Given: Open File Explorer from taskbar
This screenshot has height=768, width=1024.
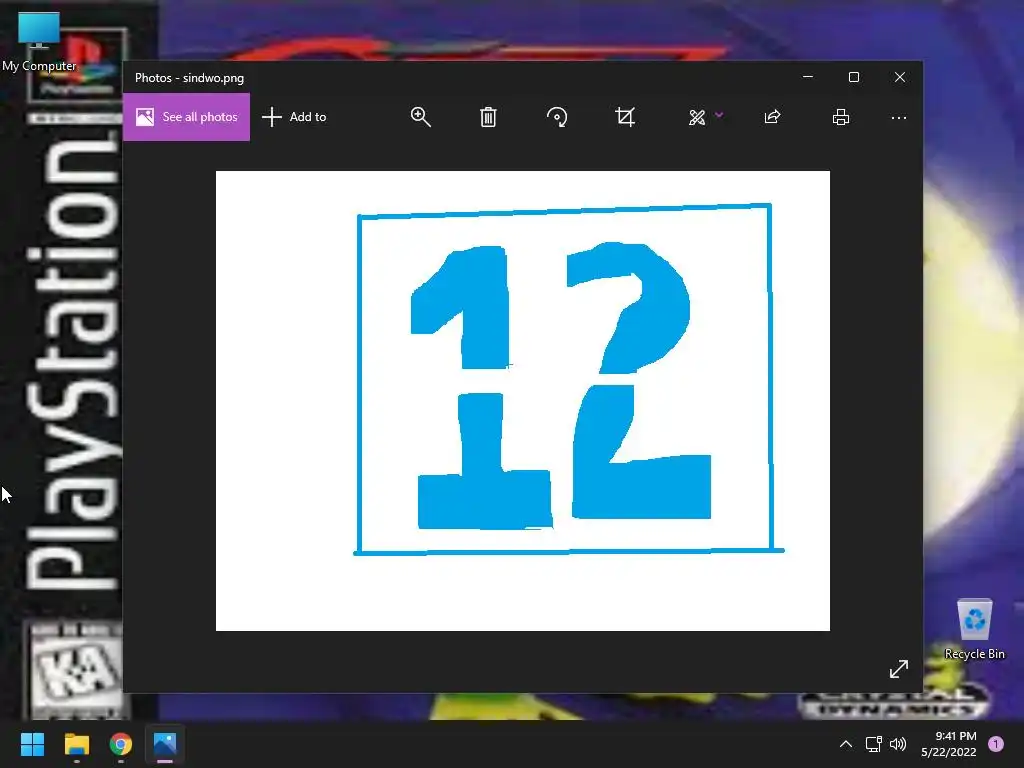Looking at the screenshot, I should coord(76,744).
